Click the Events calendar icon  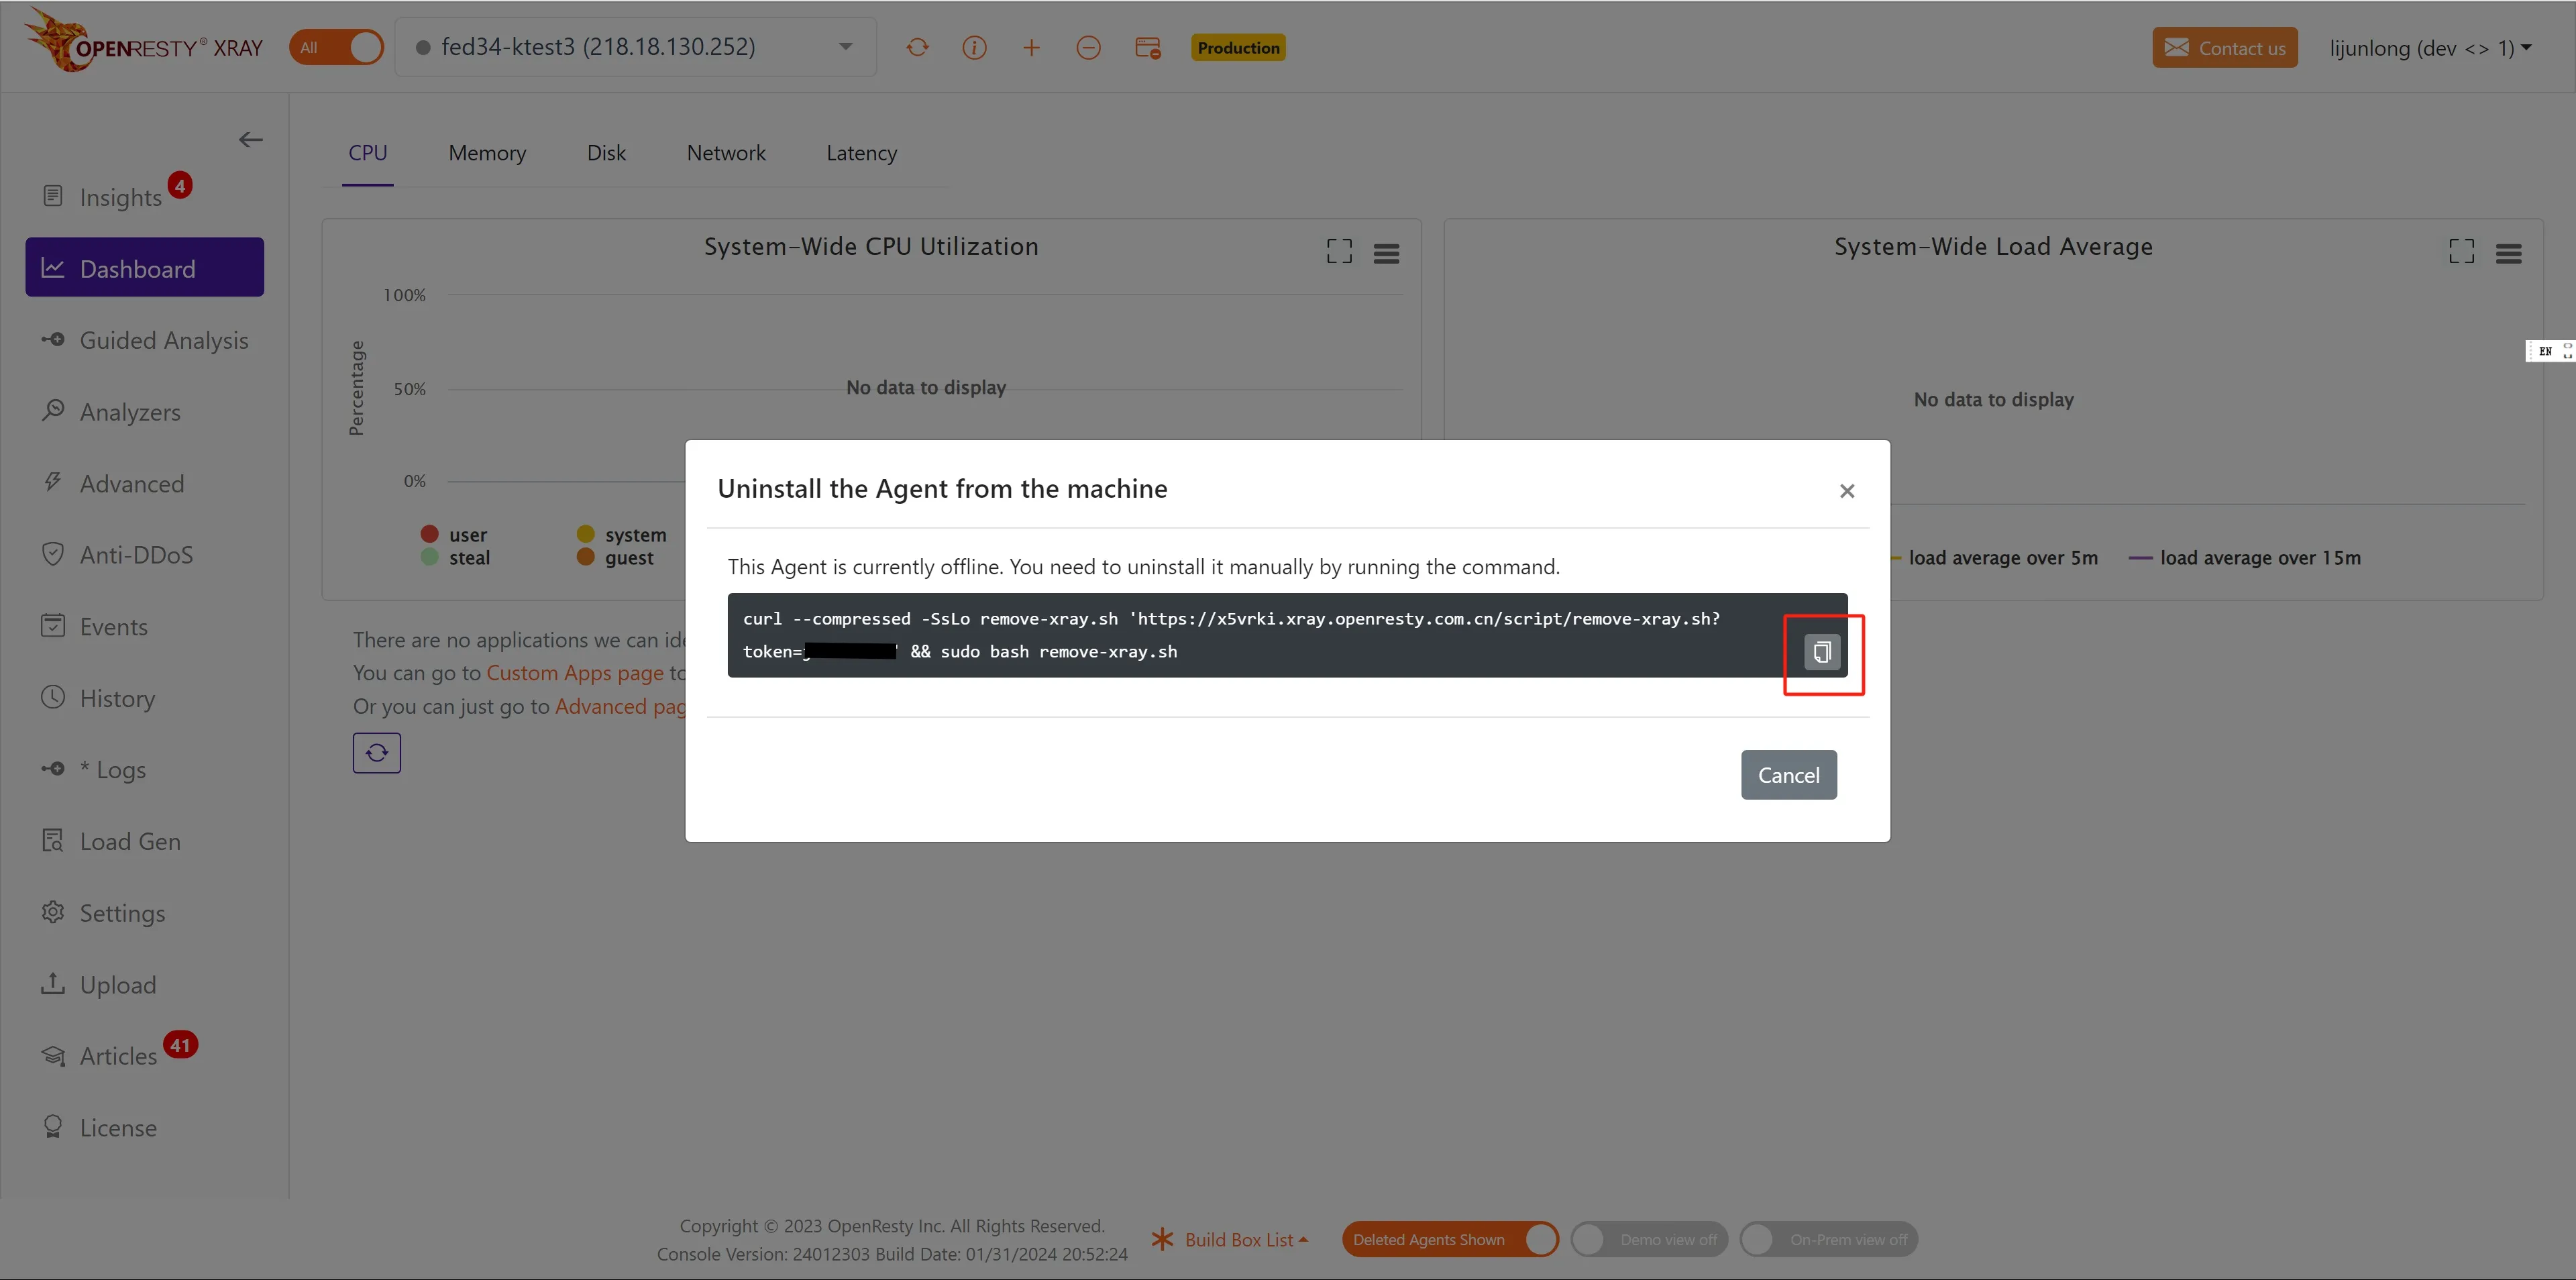(x=53, y=626)
